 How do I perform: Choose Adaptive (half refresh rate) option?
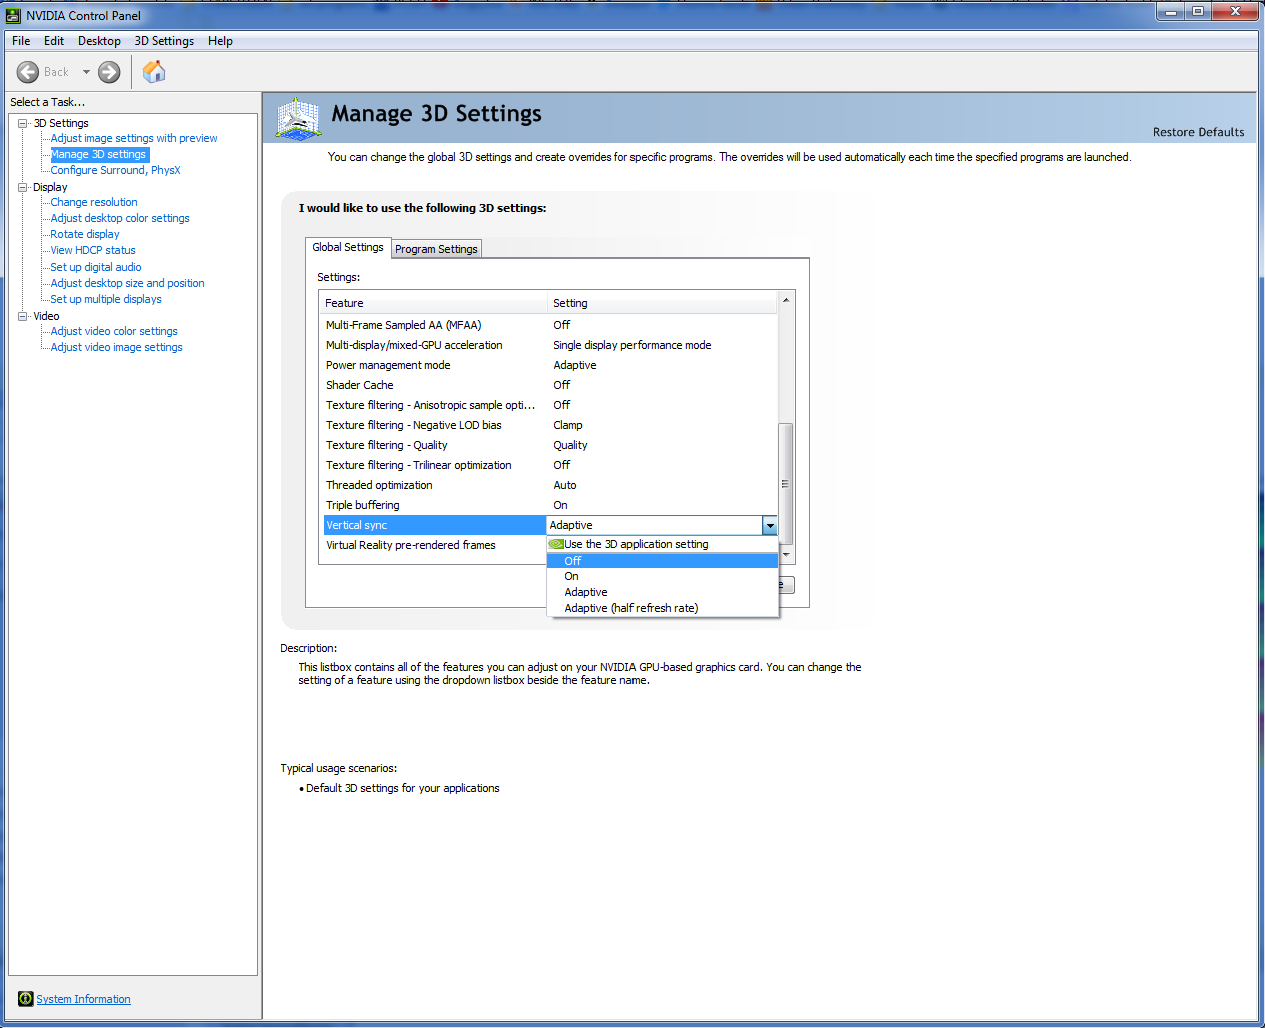[x=662, y=608]
